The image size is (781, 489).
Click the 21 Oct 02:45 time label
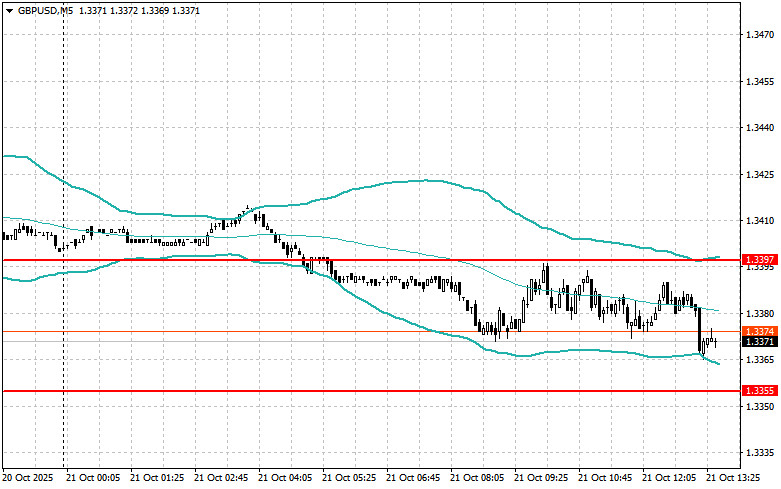221,478
